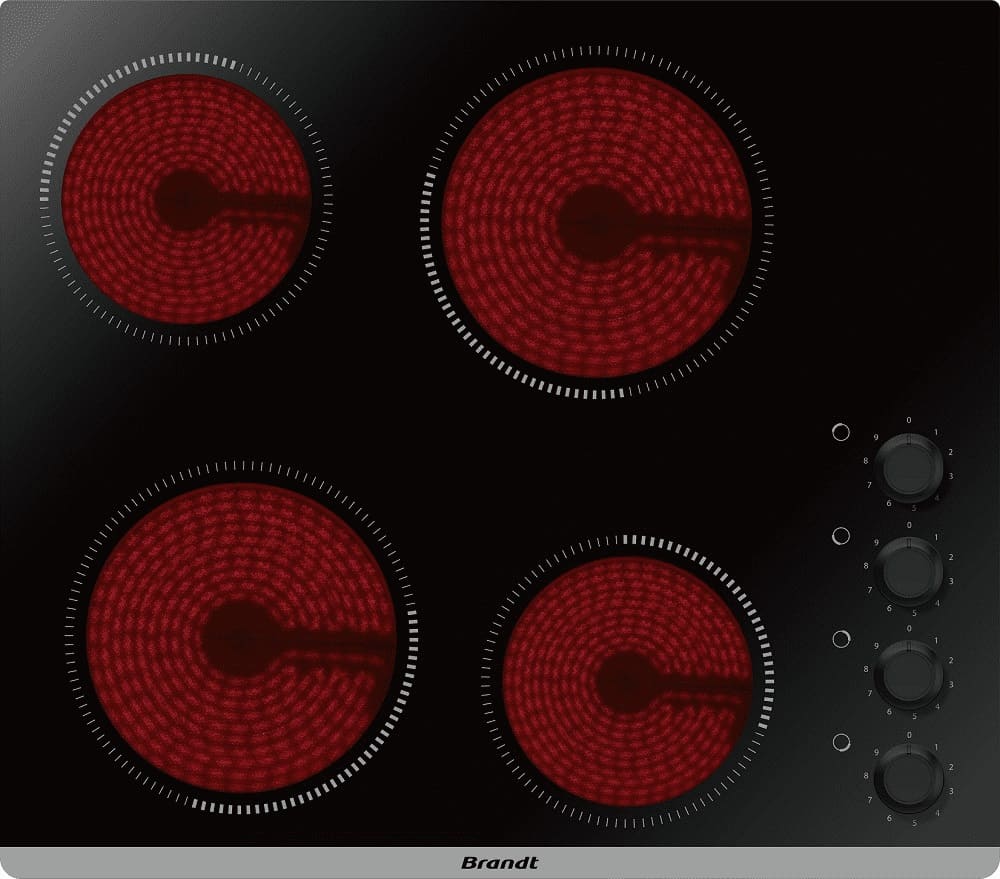Click the Brandt logo on the trim

point(499,863)
